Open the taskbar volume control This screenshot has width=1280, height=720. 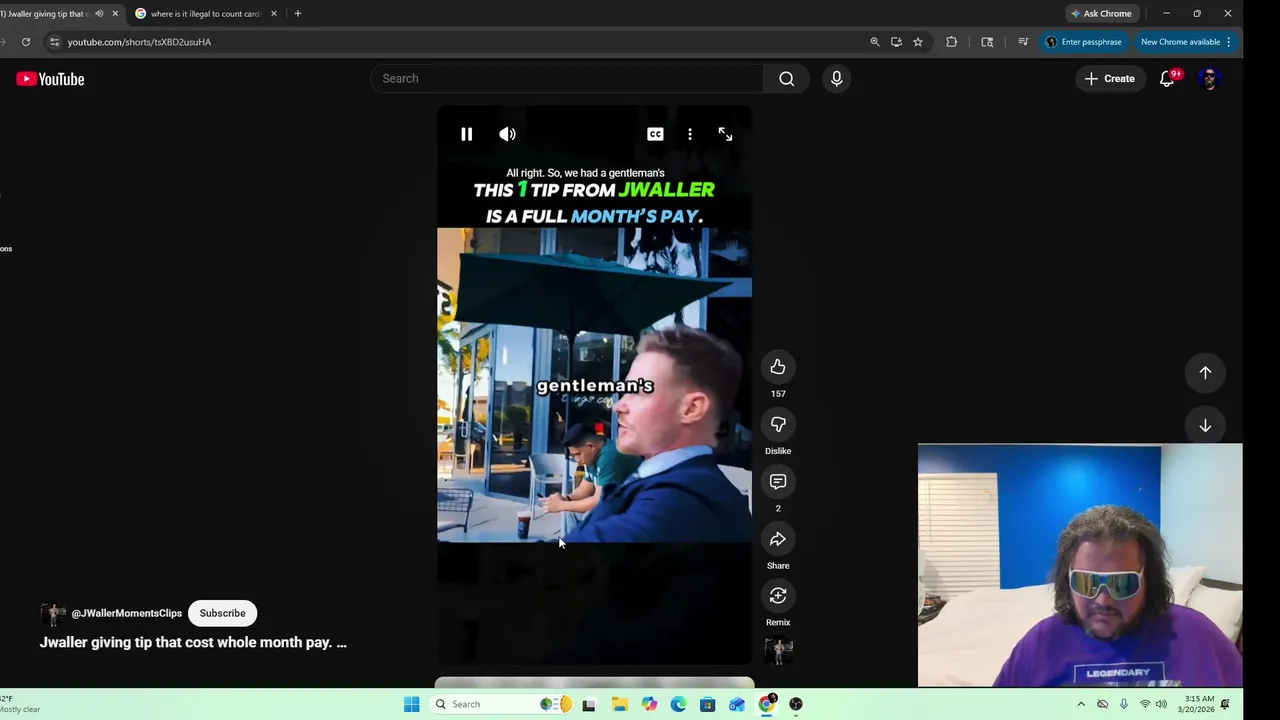pos(1161,704)
